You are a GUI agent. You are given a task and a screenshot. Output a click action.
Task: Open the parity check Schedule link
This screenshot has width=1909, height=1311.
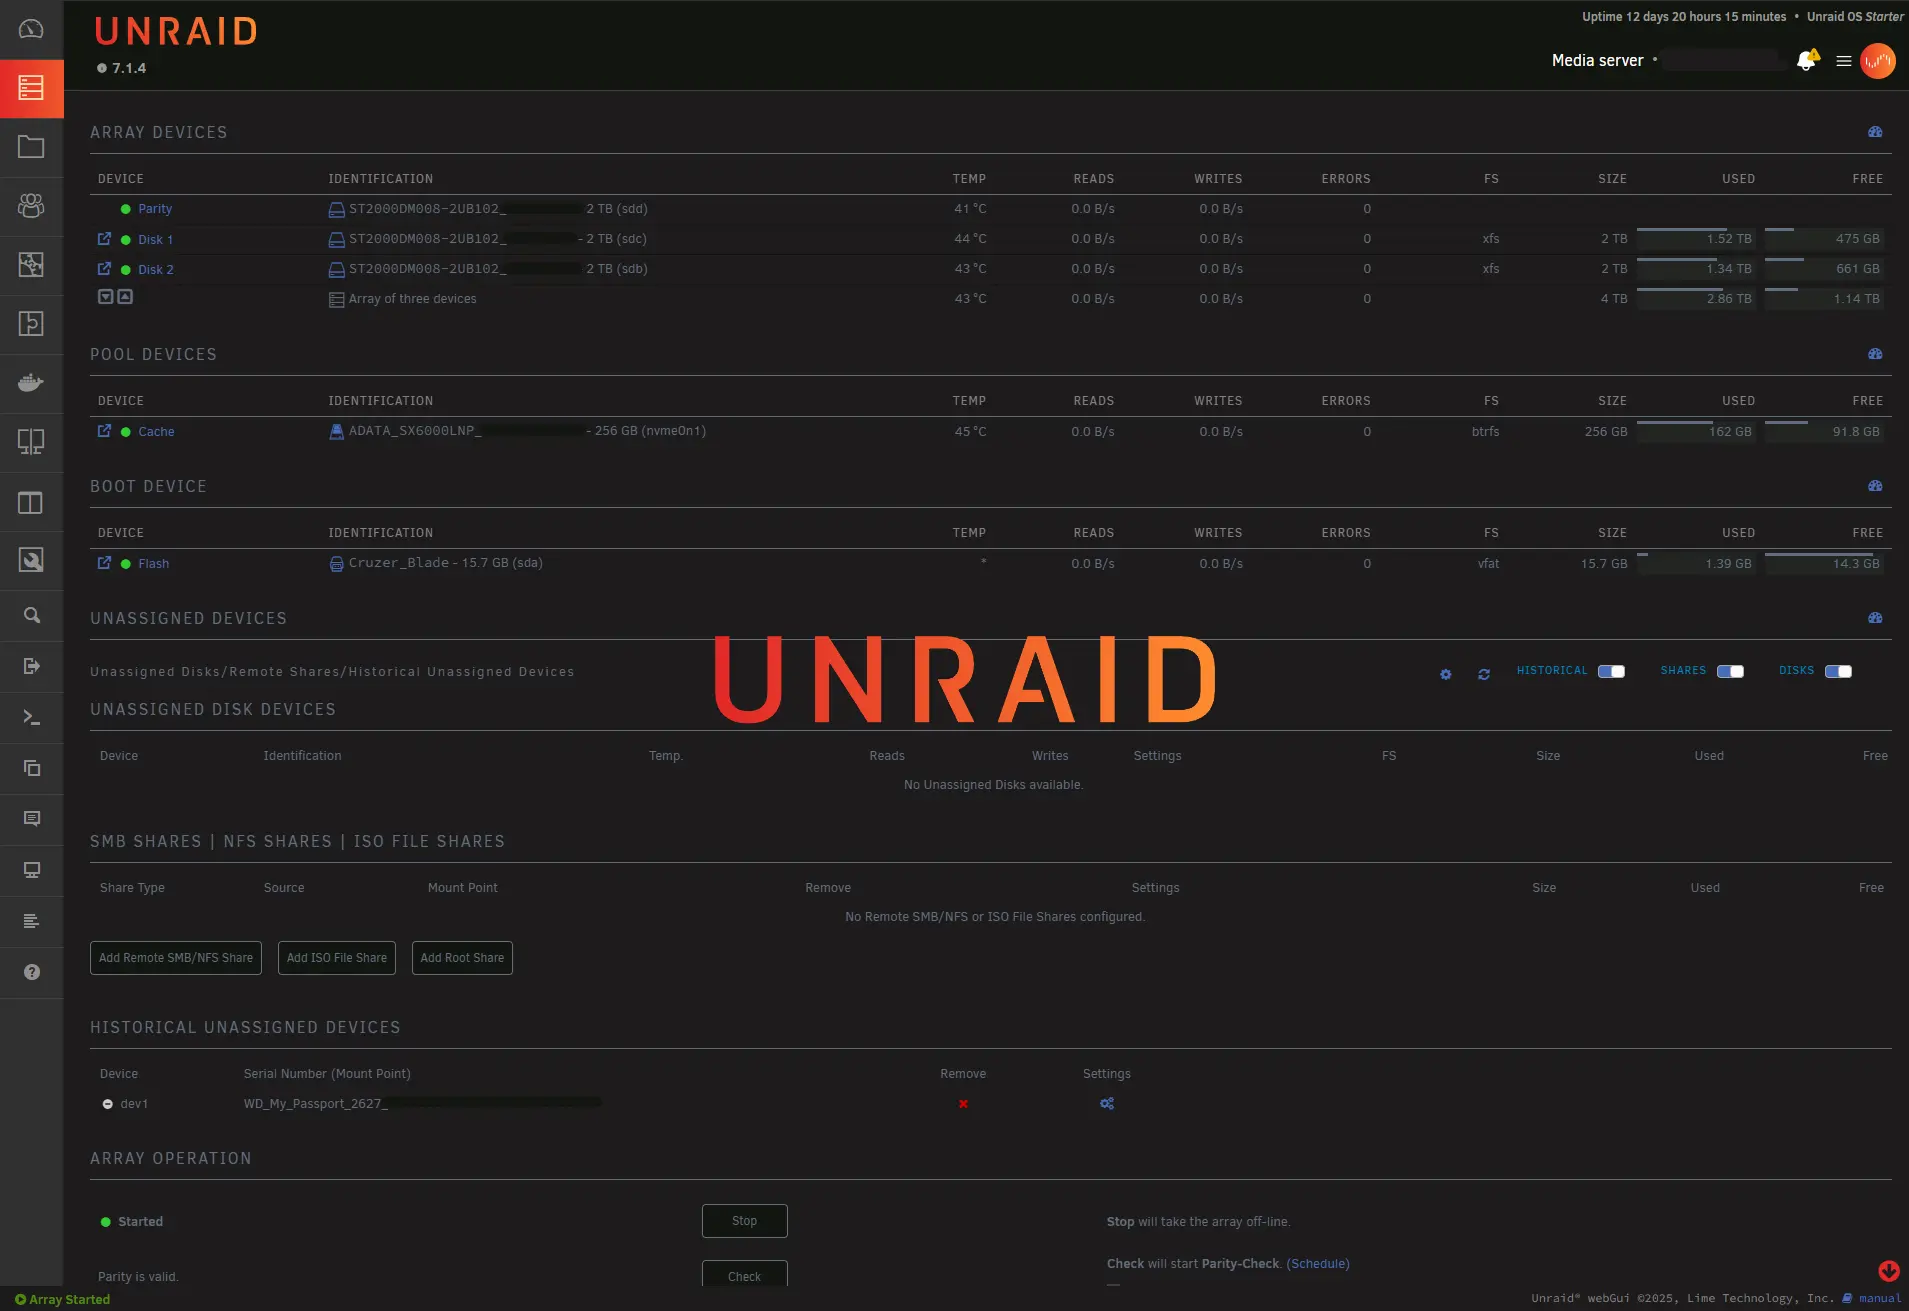[x=1318, y=1264]
